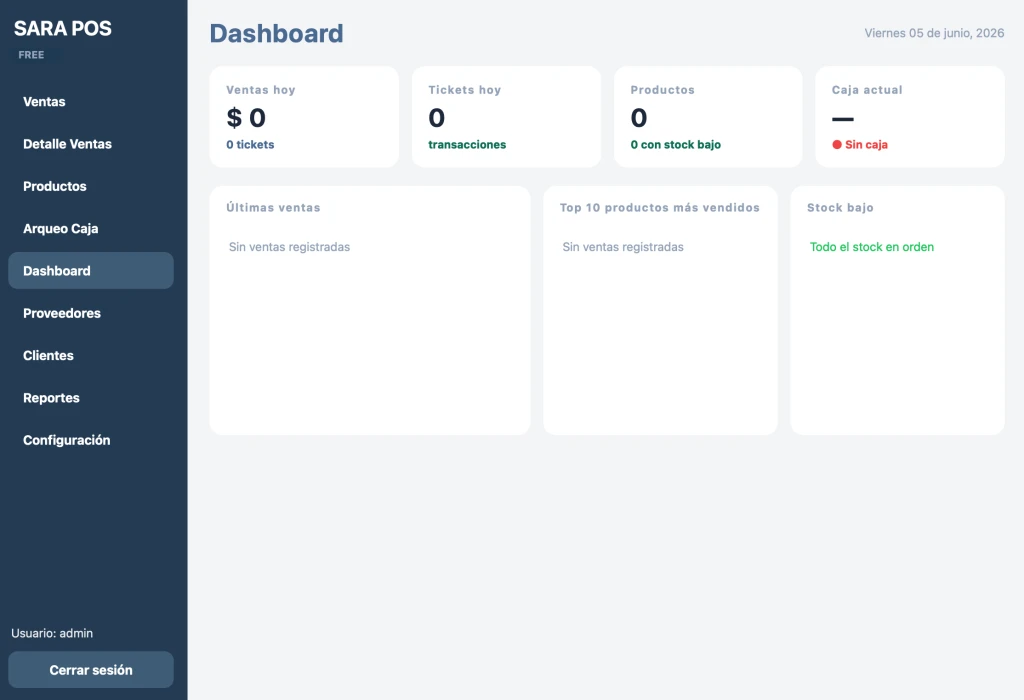Viewport: 1024px width, 700px height.
Task: Navigate to Proveedores
Action: (x=91, y=313)
